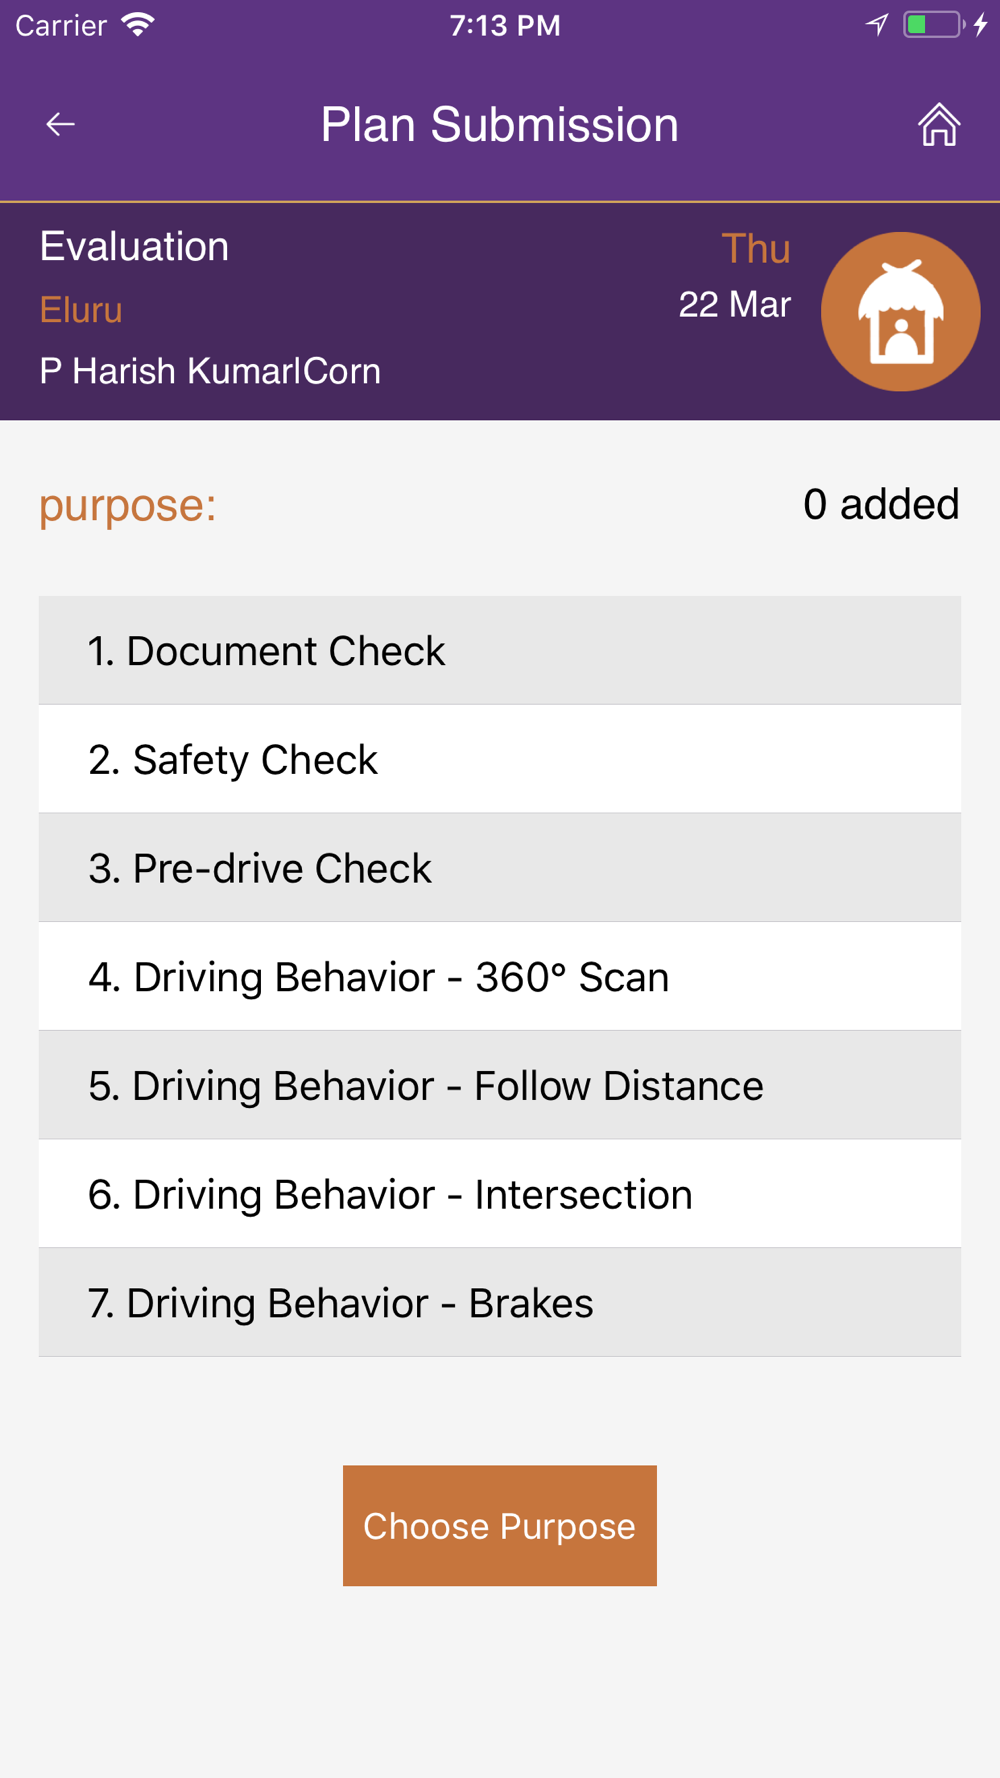Tap the Eluru location label
This screenshot has width=1000, height=1778.
pyautogui.click(x=81, y=310)
